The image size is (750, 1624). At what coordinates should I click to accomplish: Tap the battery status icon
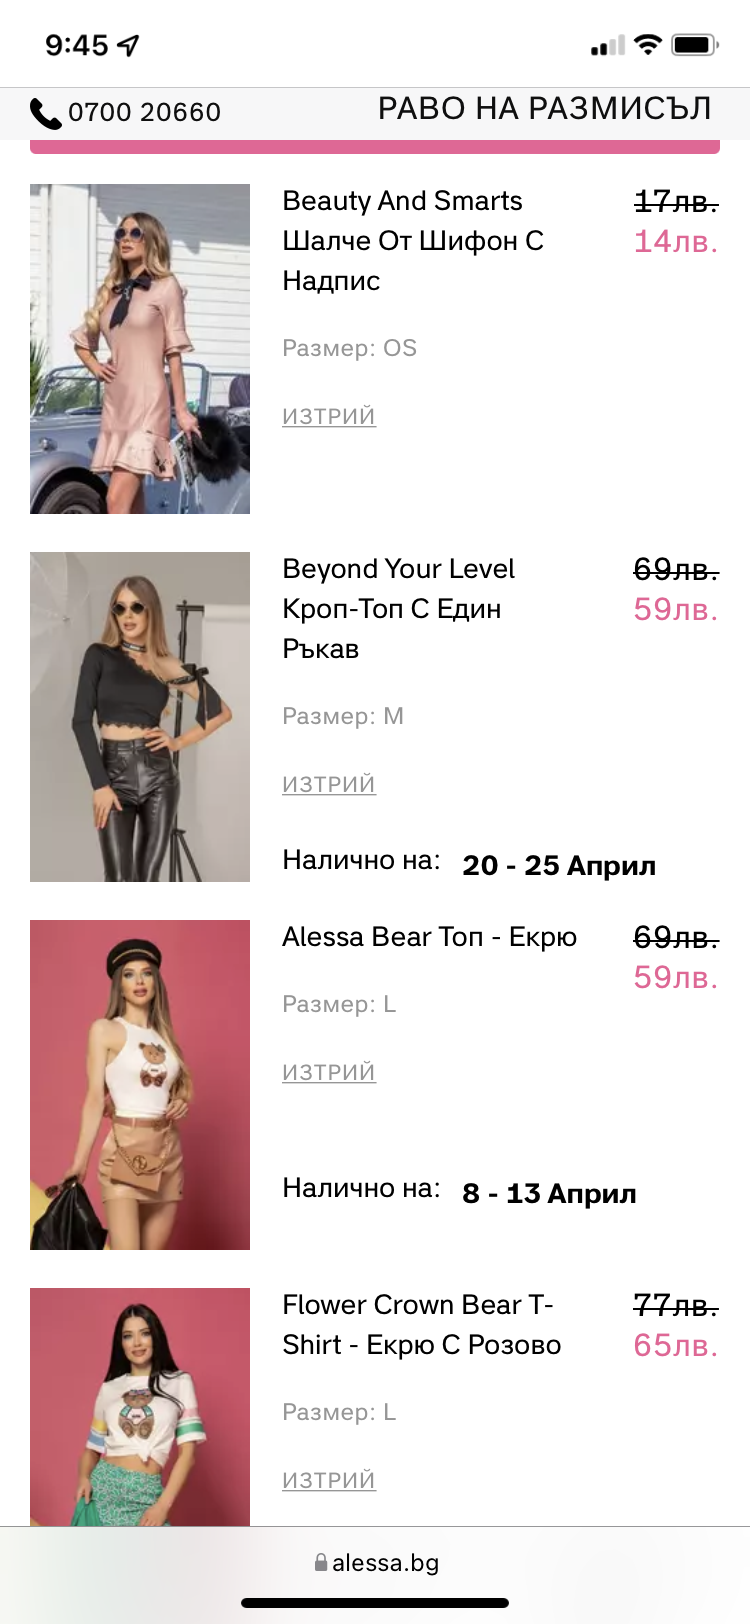click(x=695, y=45)
